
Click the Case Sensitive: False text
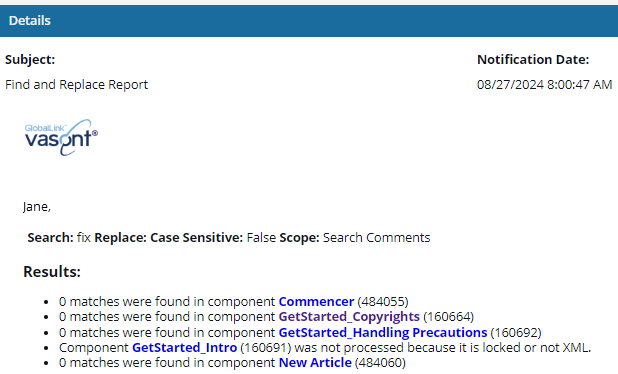(x=213, y=238)
